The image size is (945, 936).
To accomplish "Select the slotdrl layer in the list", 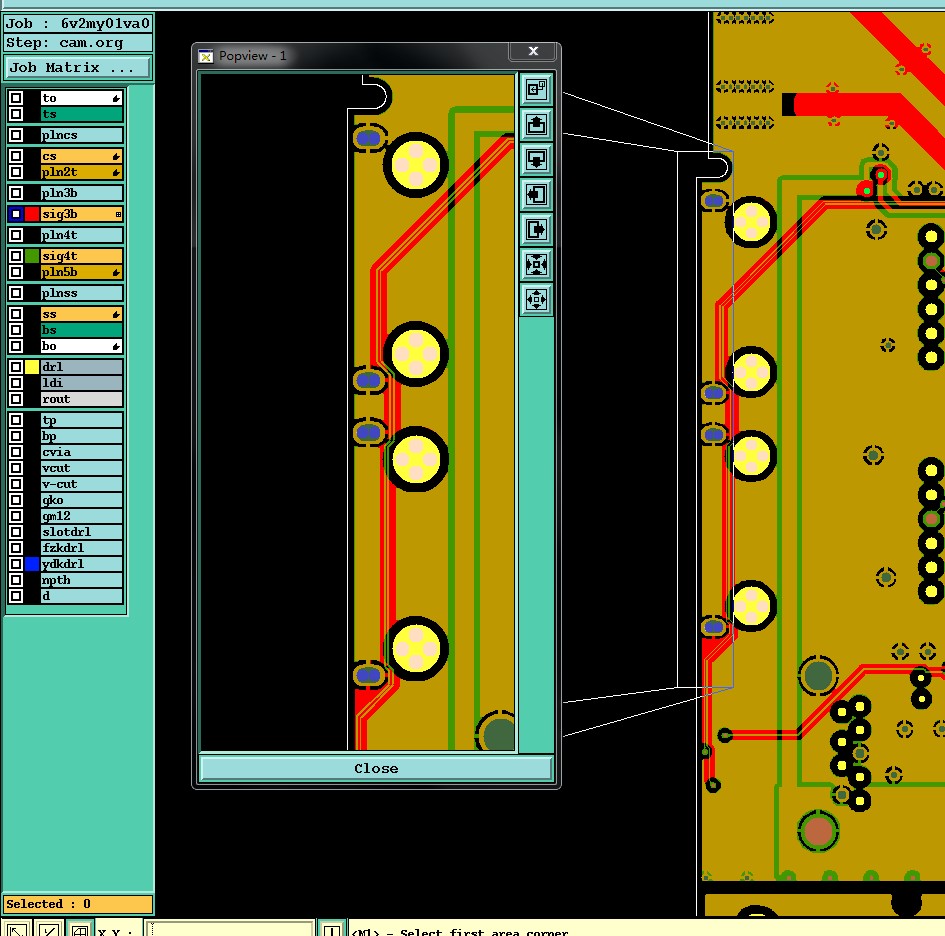I will tap(81, 532).
